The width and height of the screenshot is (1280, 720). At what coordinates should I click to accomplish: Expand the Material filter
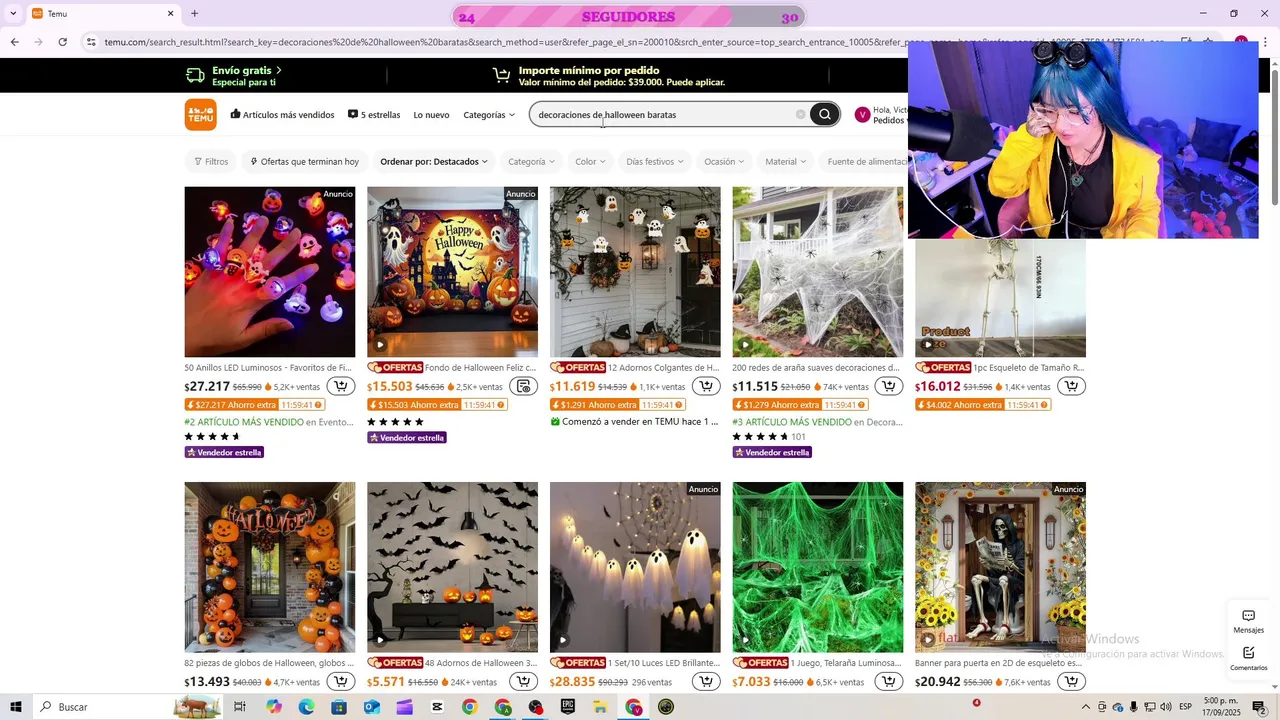(786, 161)
